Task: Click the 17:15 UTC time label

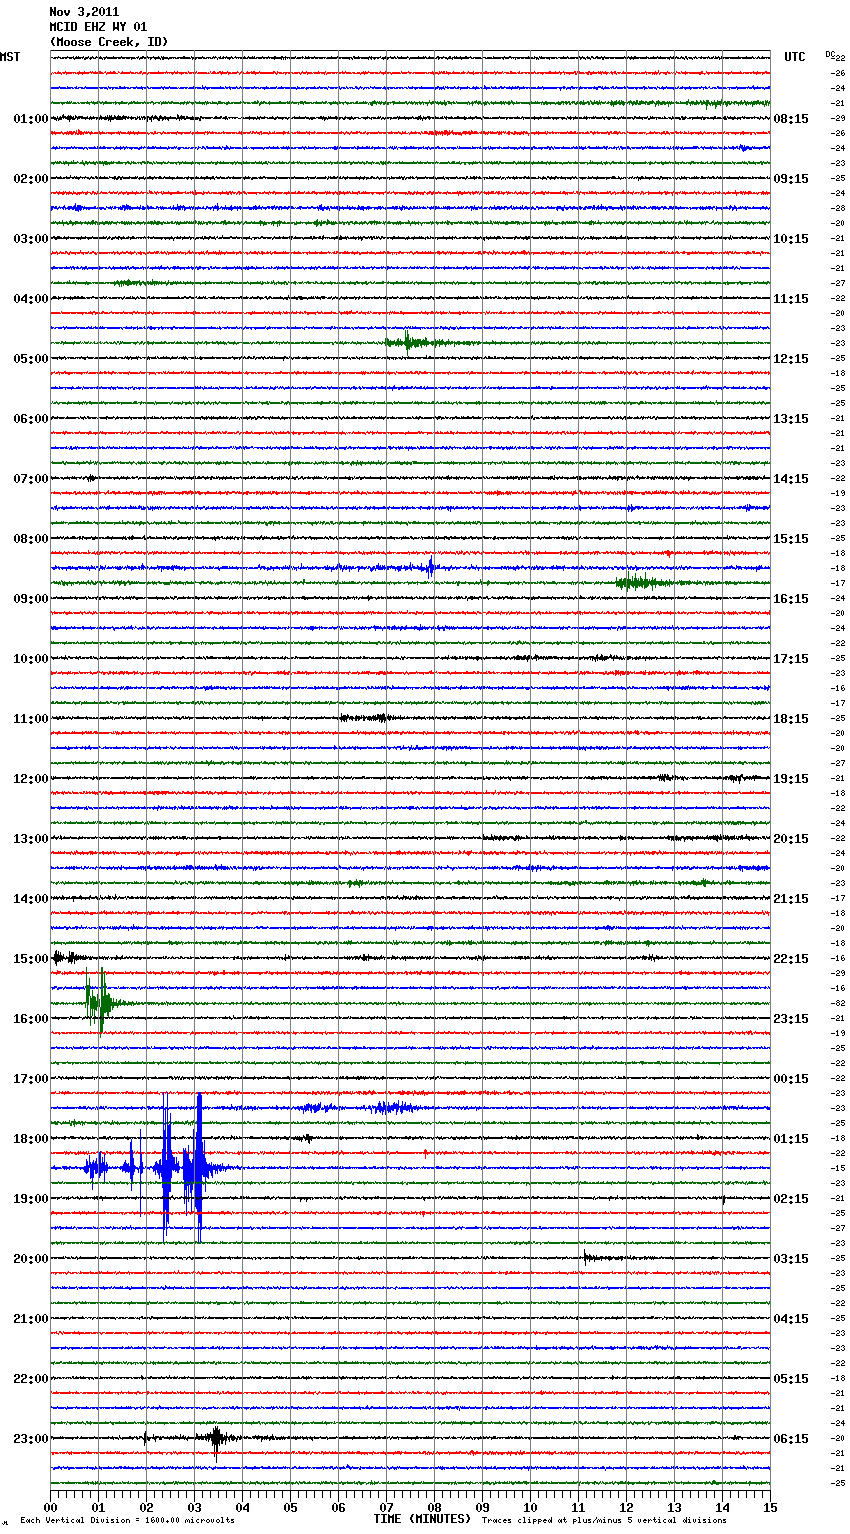Action: (791, 659)
